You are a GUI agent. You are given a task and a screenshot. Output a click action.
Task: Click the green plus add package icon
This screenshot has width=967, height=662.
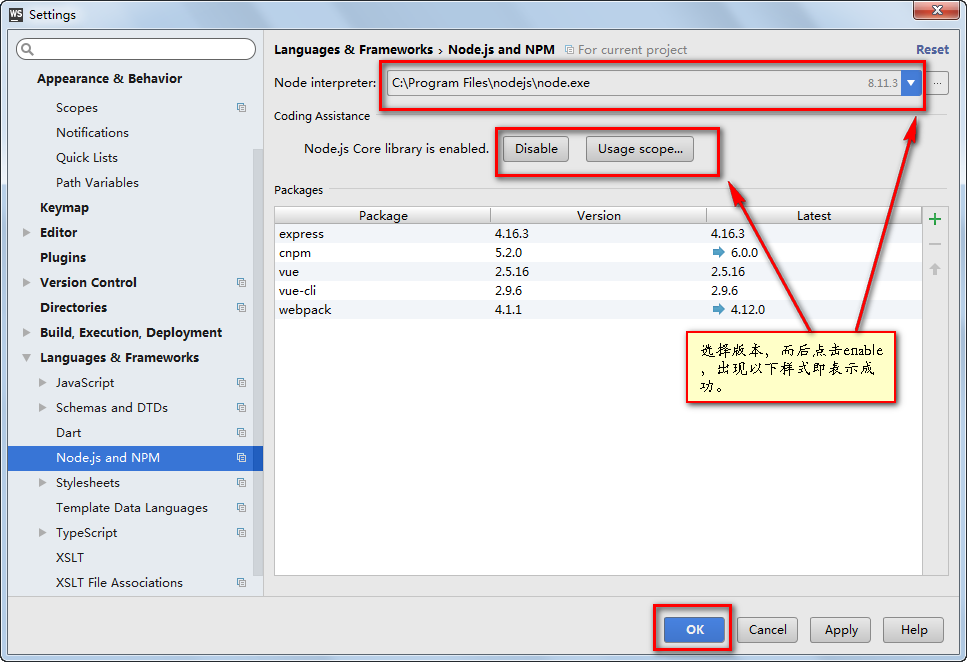click(x=935, y=219)
